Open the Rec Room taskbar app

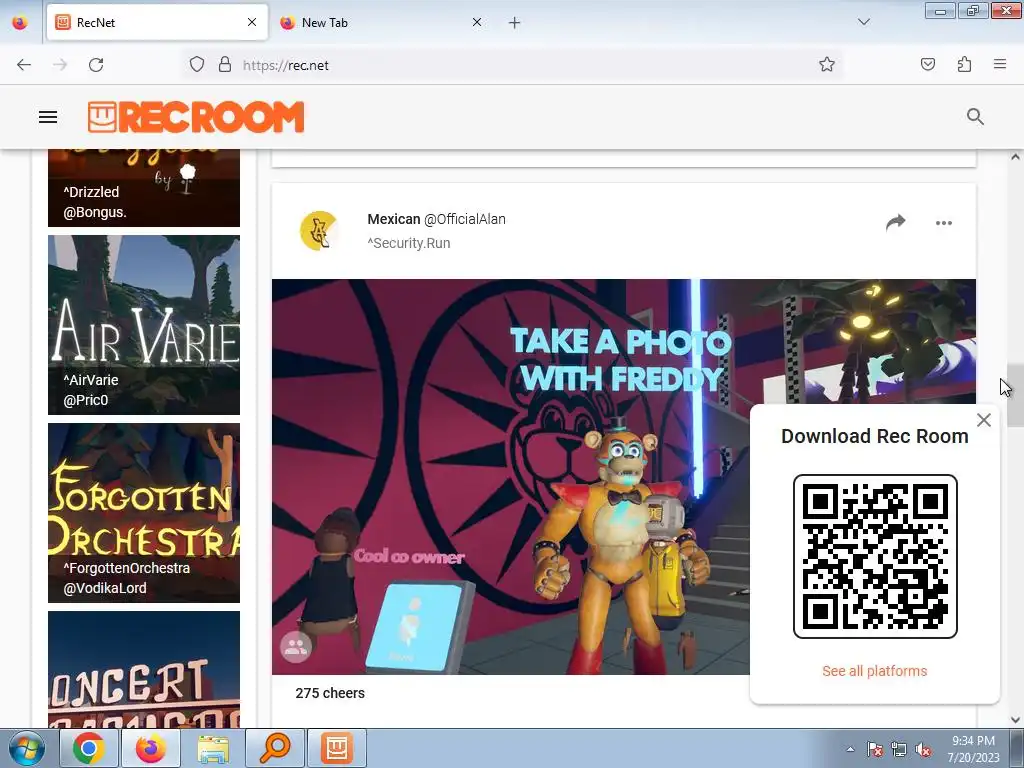[337, 748]
